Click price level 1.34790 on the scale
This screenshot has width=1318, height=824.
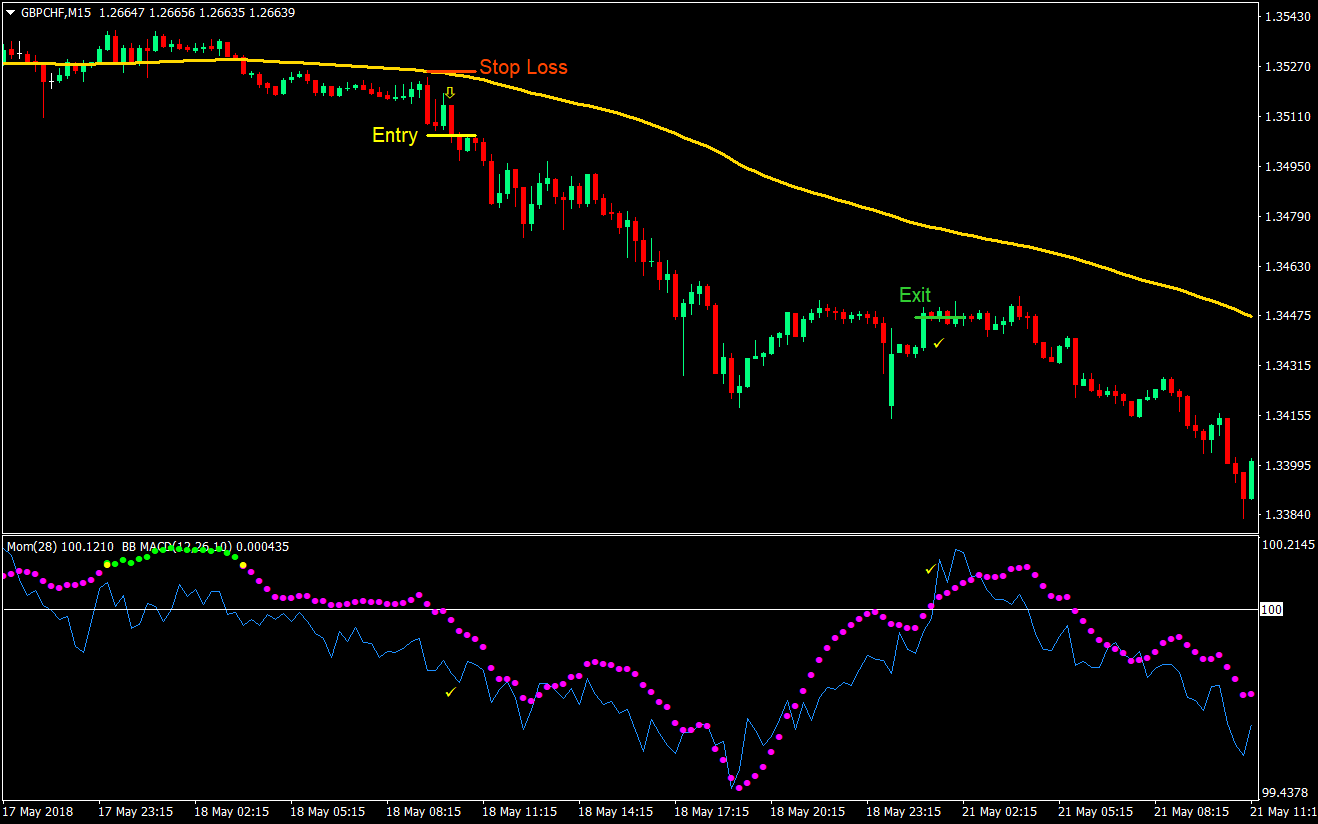[x=1286, y=217]
